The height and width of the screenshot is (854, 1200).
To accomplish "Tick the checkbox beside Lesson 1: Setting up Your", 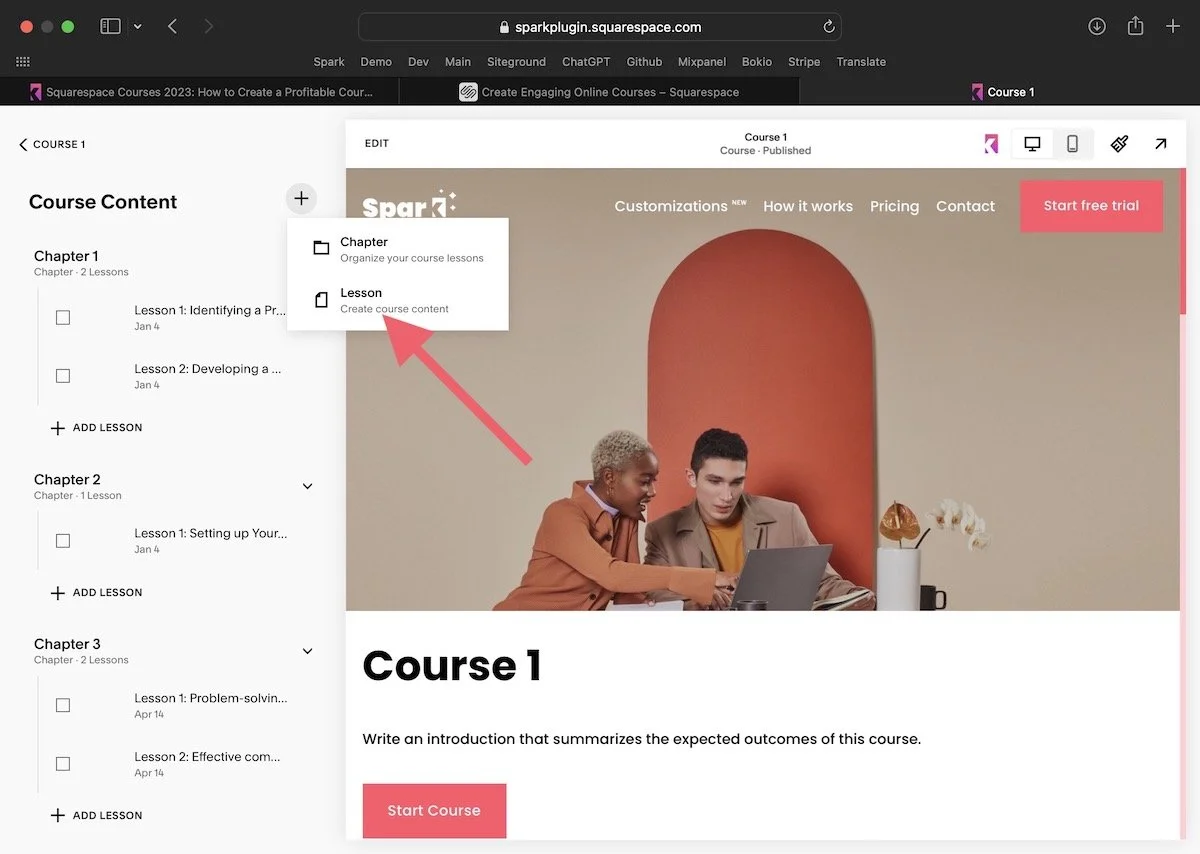I will pyautogui.click(x=63, y=540).
